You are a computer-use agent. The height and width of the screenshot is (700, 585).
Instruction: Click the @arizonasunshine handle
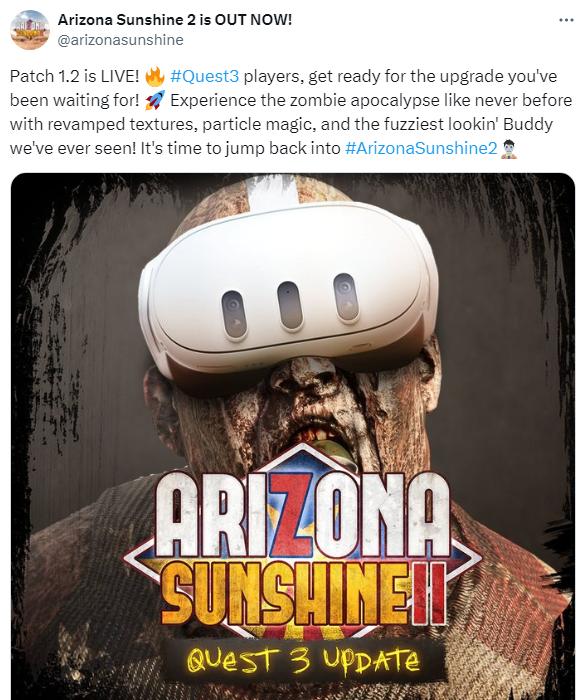pyautogui.click(x=121, y=40)
